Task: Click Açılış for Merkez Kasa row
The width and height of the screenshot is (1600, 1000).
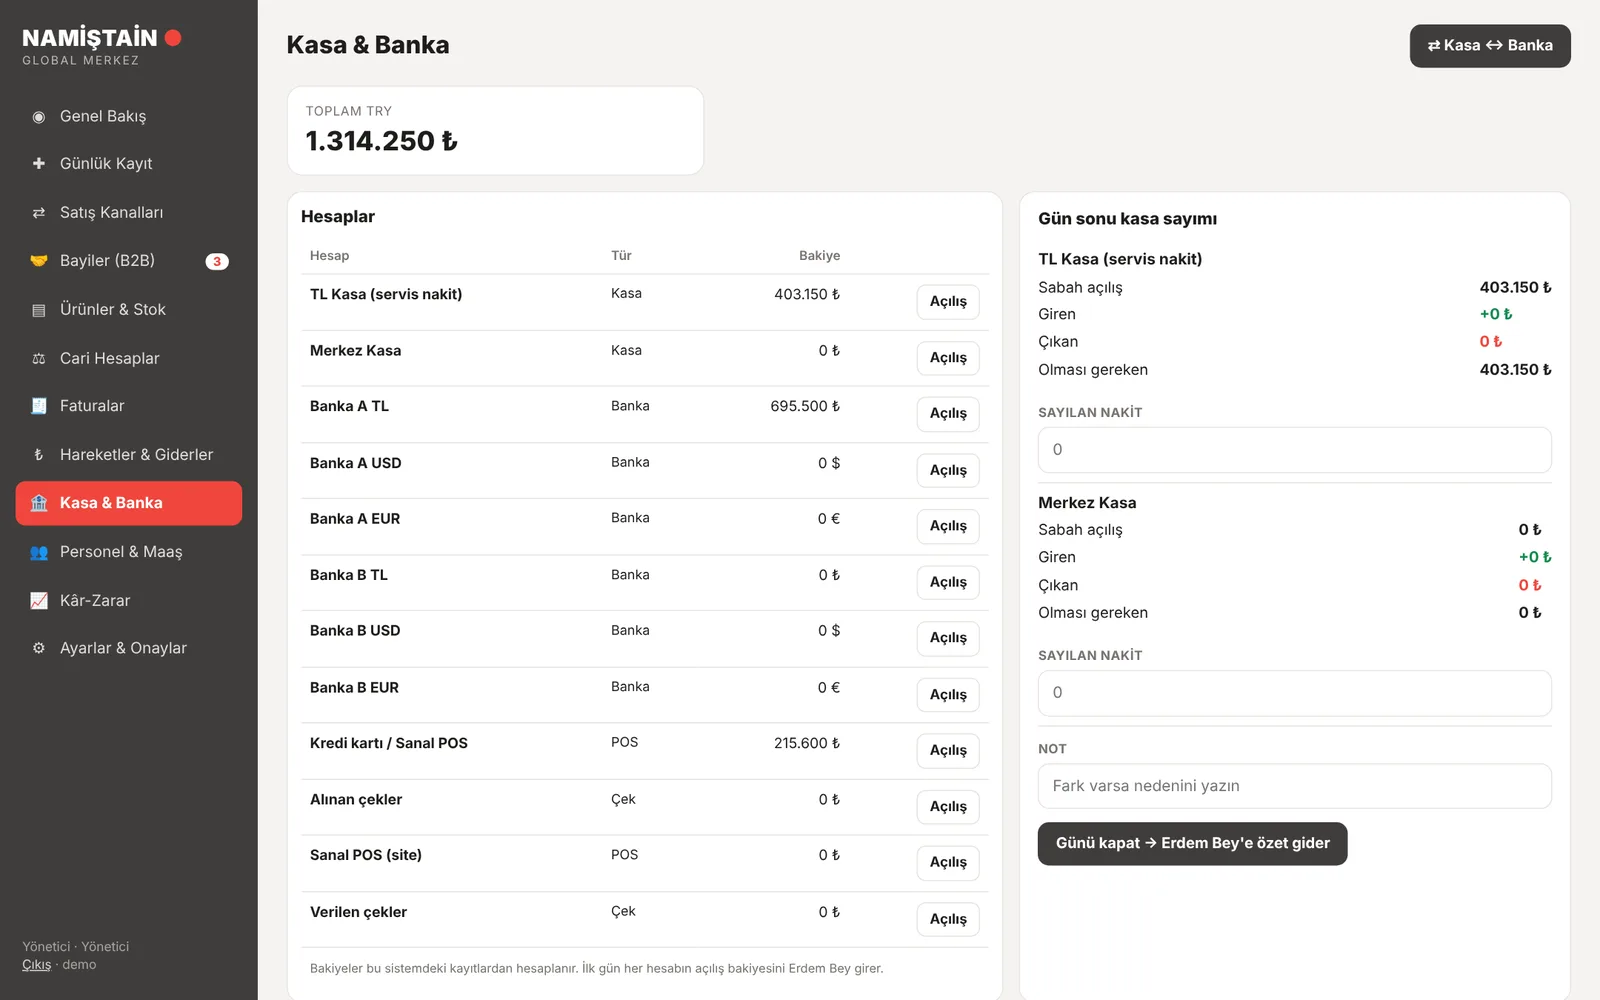Action: tap(948, 358)
